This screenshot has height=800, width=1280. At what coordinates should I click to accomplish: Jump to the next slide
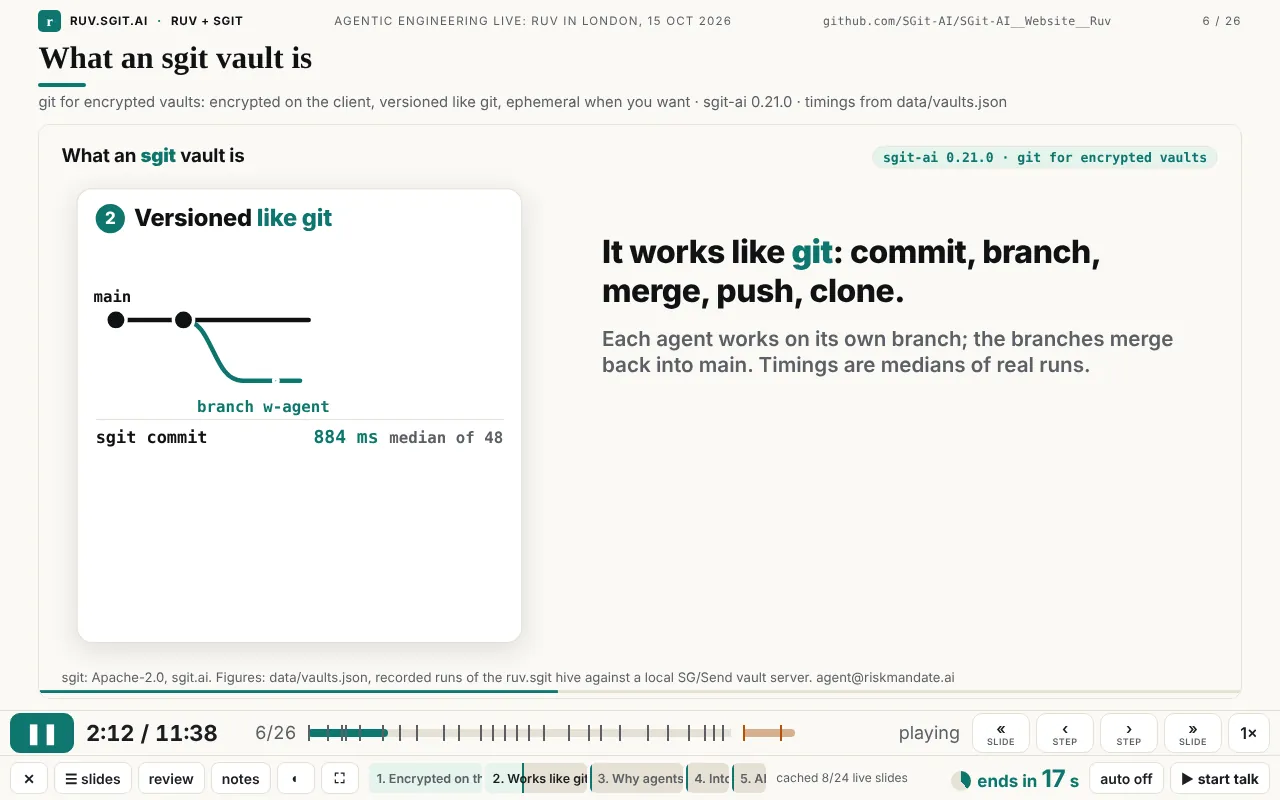(x=1193, y=733)
